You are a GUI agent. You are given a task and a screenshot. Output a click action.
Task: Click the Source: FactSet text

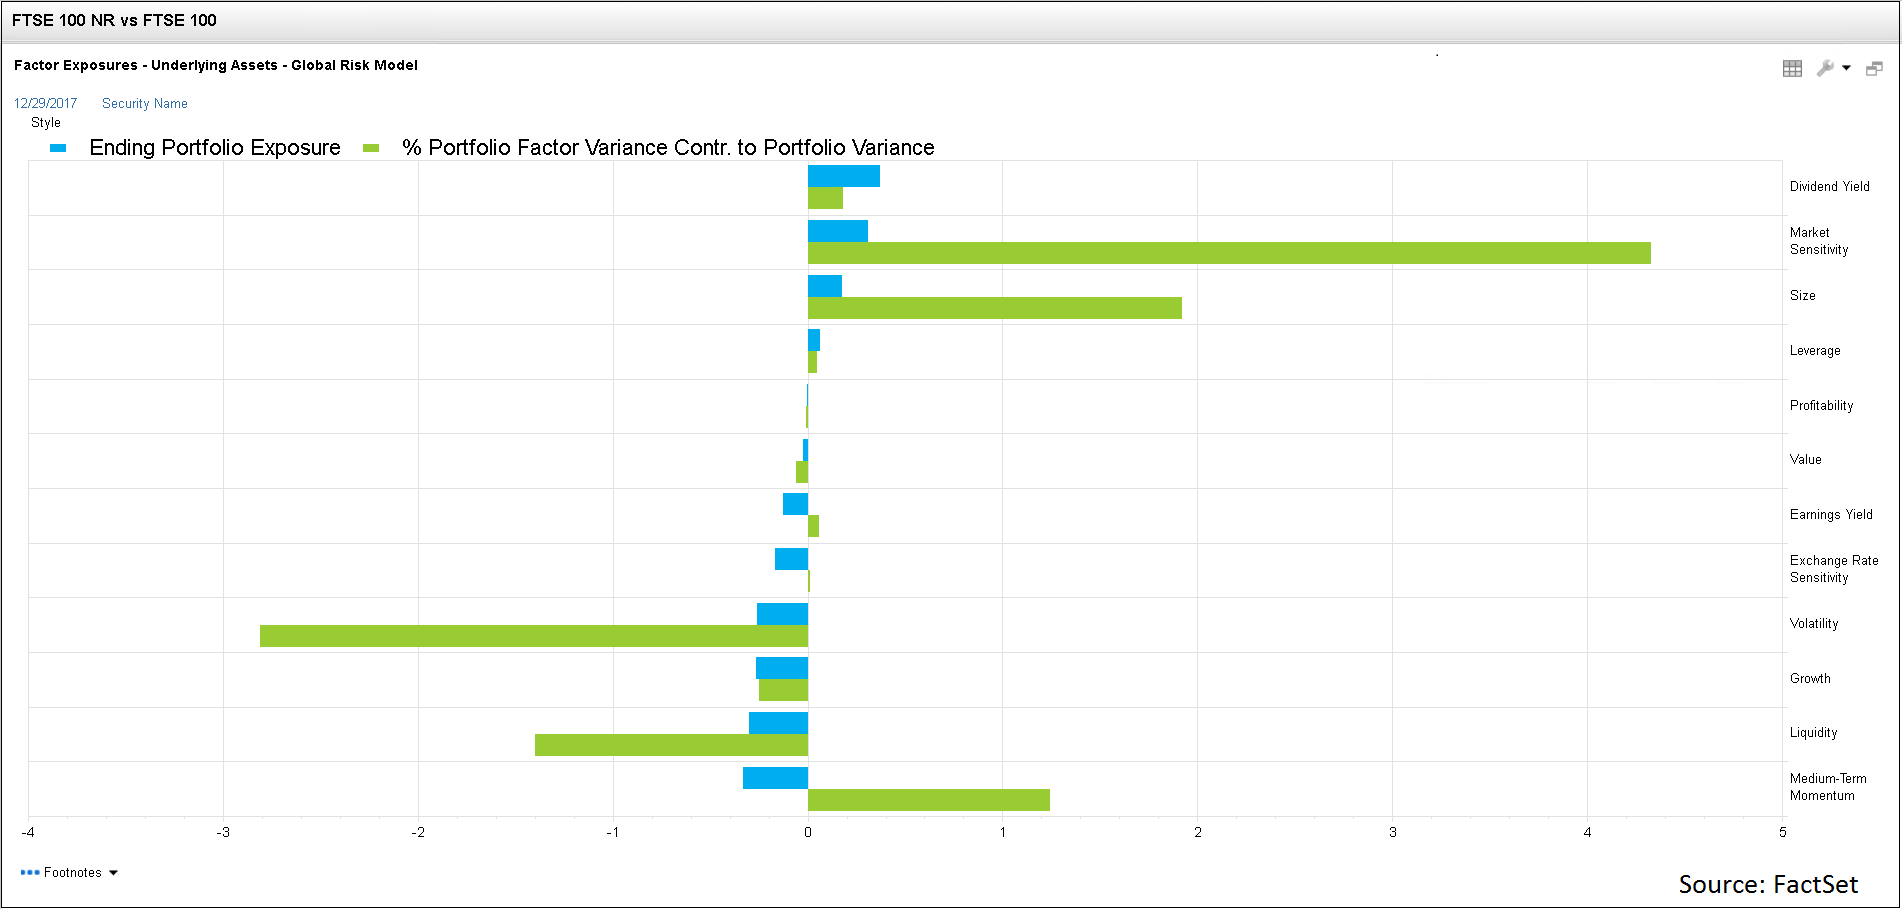pos(1768,885)
